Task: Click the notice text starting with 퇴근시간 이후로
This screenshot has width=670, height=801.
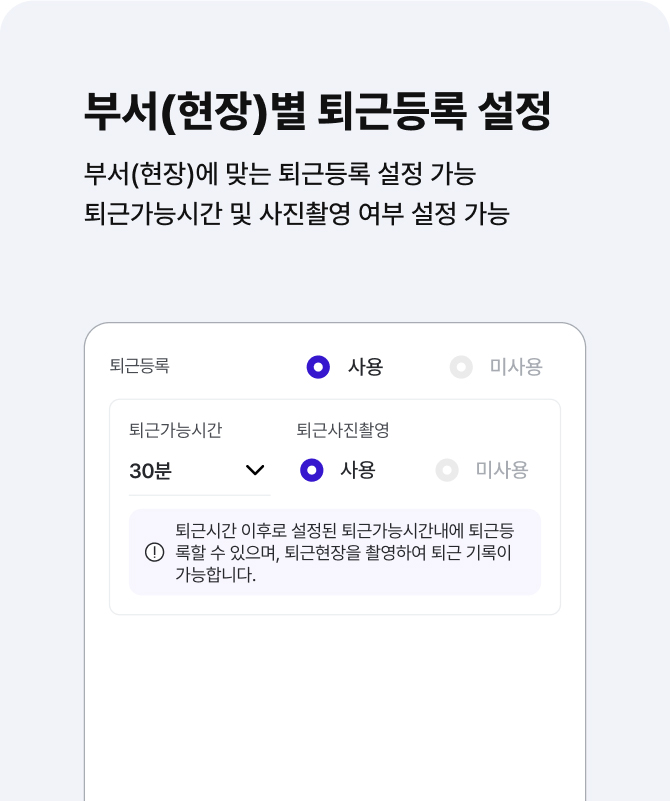Action: pos(343,552)
